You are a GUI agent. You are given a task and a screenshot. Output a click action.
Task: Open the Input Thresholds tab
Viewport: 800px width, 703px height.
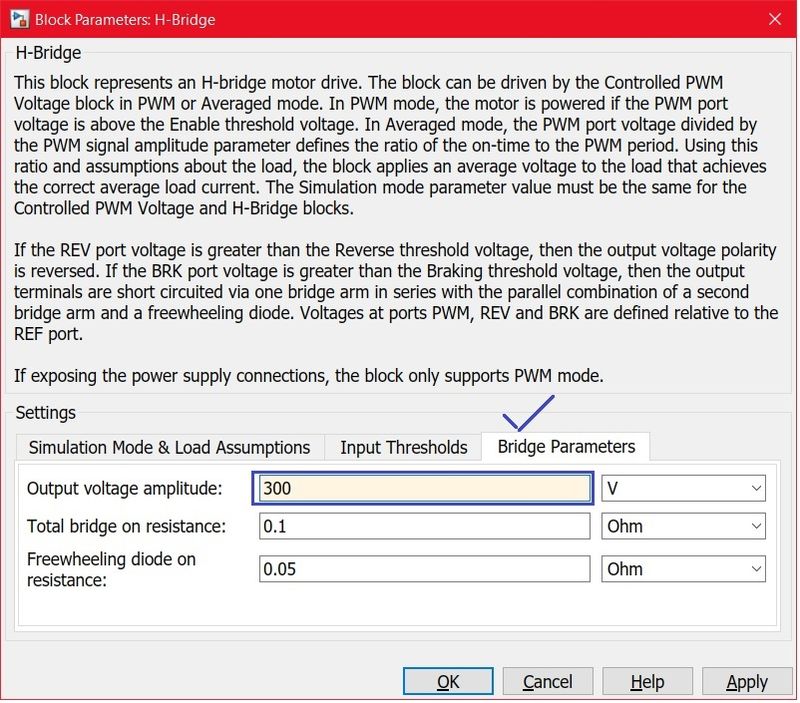coord(402,447)
